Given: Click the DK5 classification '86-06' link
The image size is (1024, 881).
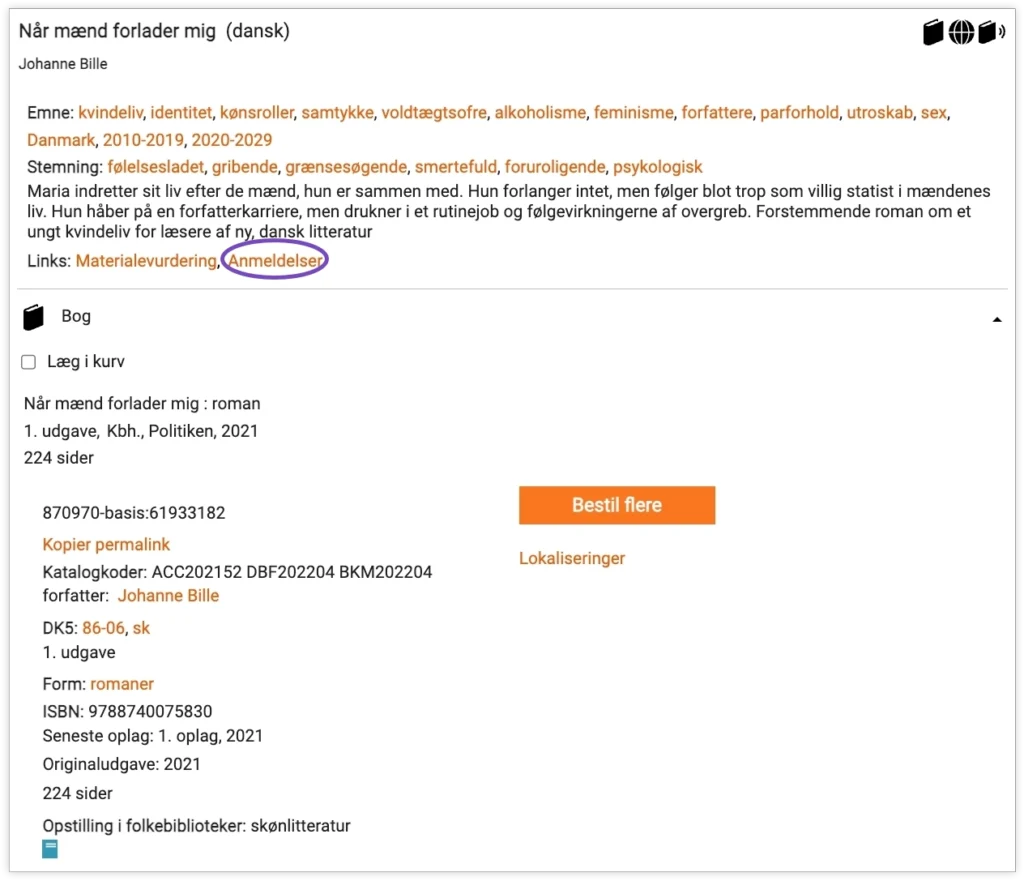Looking at the screenshot, I should click(103, 628).
